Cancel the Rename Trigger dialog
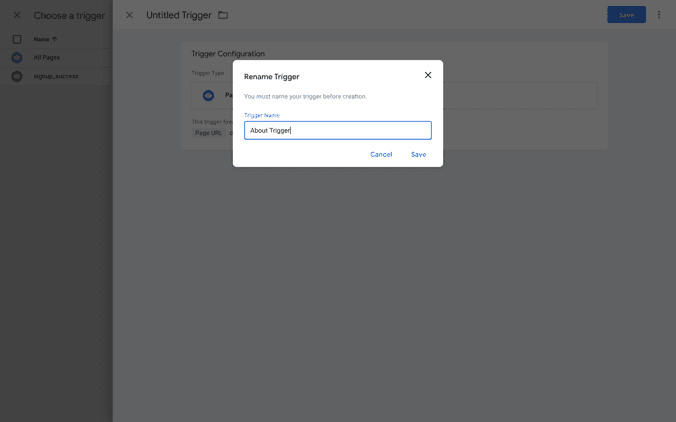The height and width of the screenshot is (422, 676). [x=381, y=154]
